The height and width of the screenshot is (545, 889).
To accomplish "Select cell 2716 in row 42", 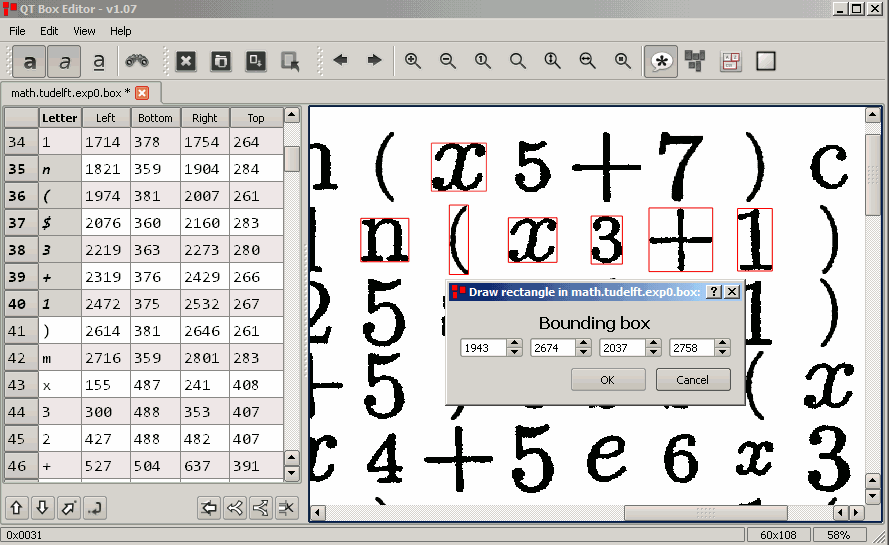I will point(105,358).
